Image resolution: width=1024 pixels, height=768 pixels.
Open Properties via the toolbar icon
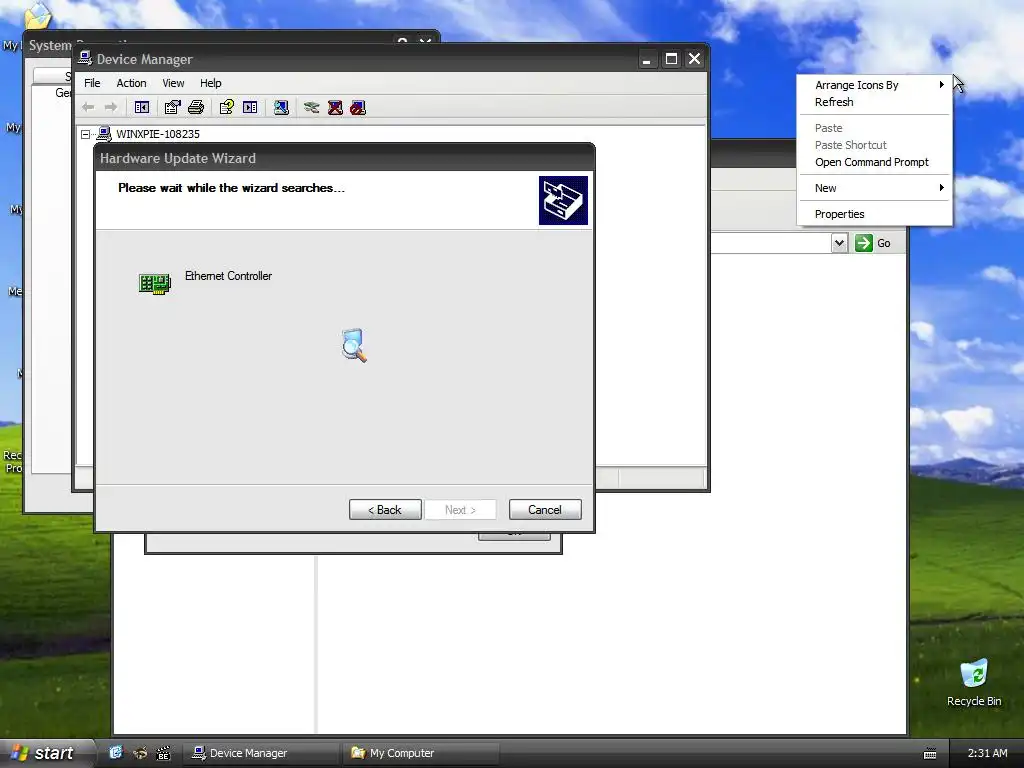(172, 107)
